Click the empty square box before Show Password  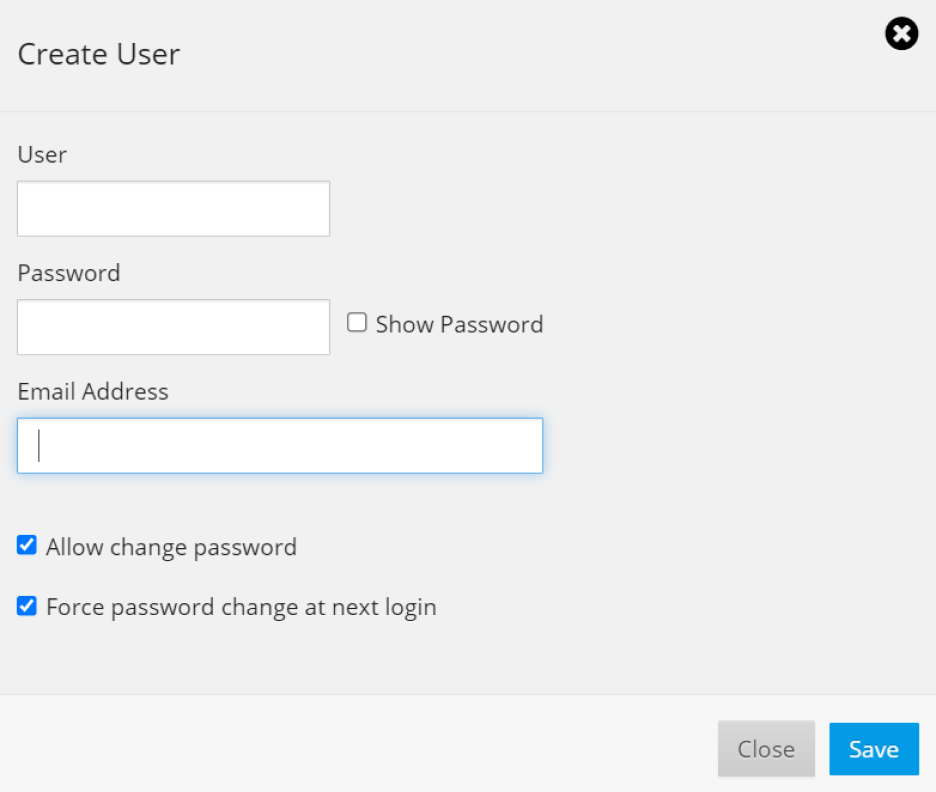click(357, 322)
